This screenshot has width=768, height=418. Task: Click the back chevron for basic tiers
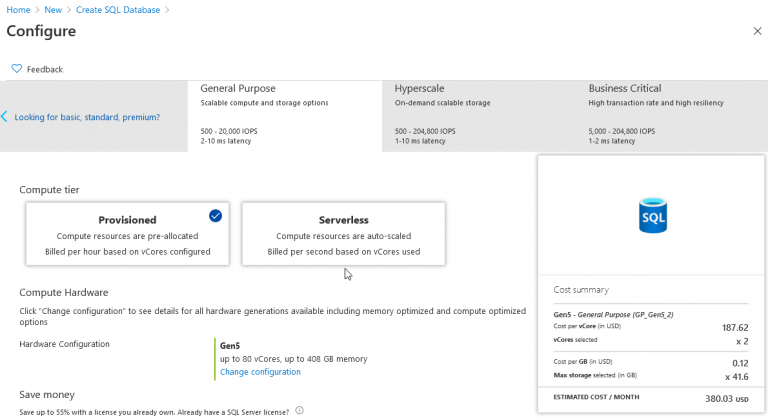tap(5, 116)
